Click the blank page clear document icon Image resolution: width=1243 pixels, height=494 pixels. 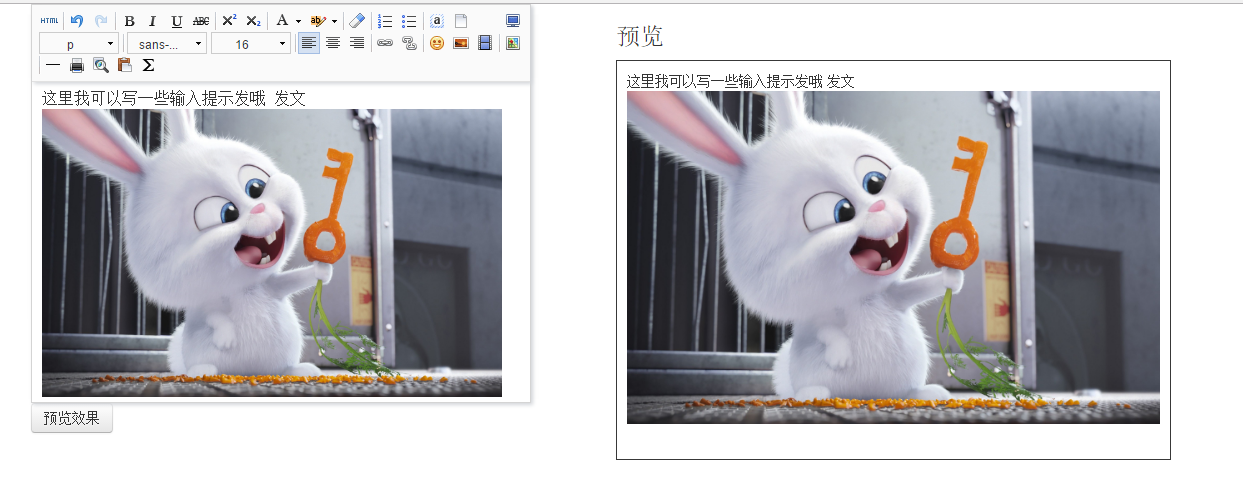coord(461,21)
